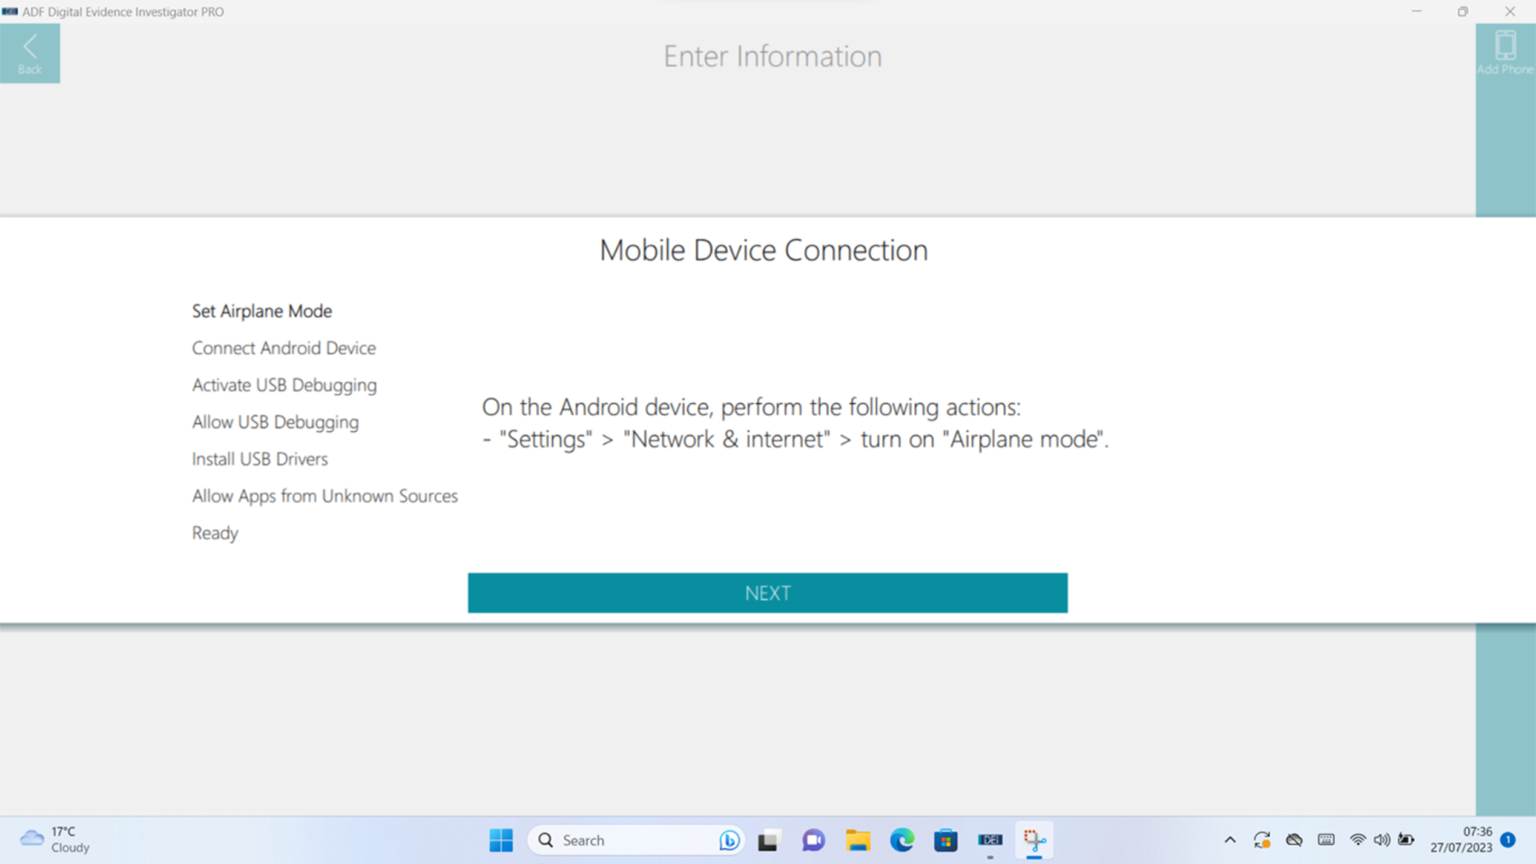
Task: Click the volume icon in the system tray
Action: click(1381, 840)
